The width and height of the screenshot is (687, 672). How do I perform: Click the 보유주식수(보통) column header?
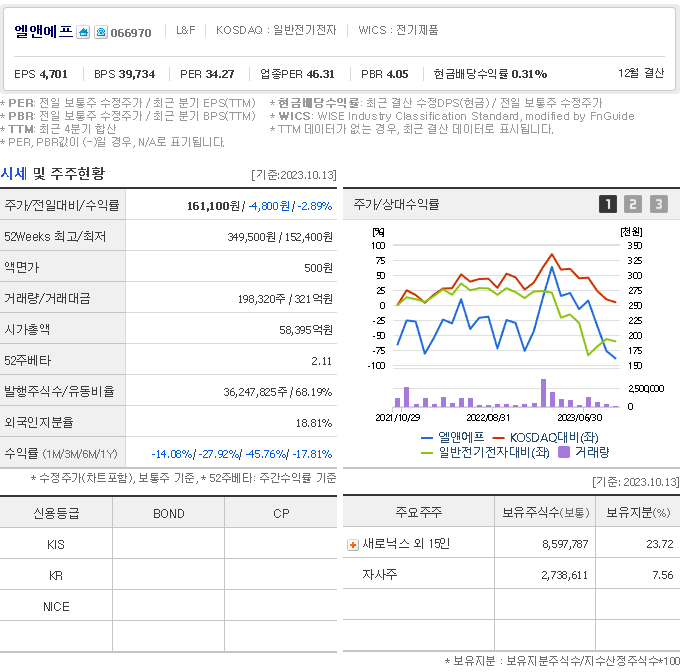[x=545, y=513]
